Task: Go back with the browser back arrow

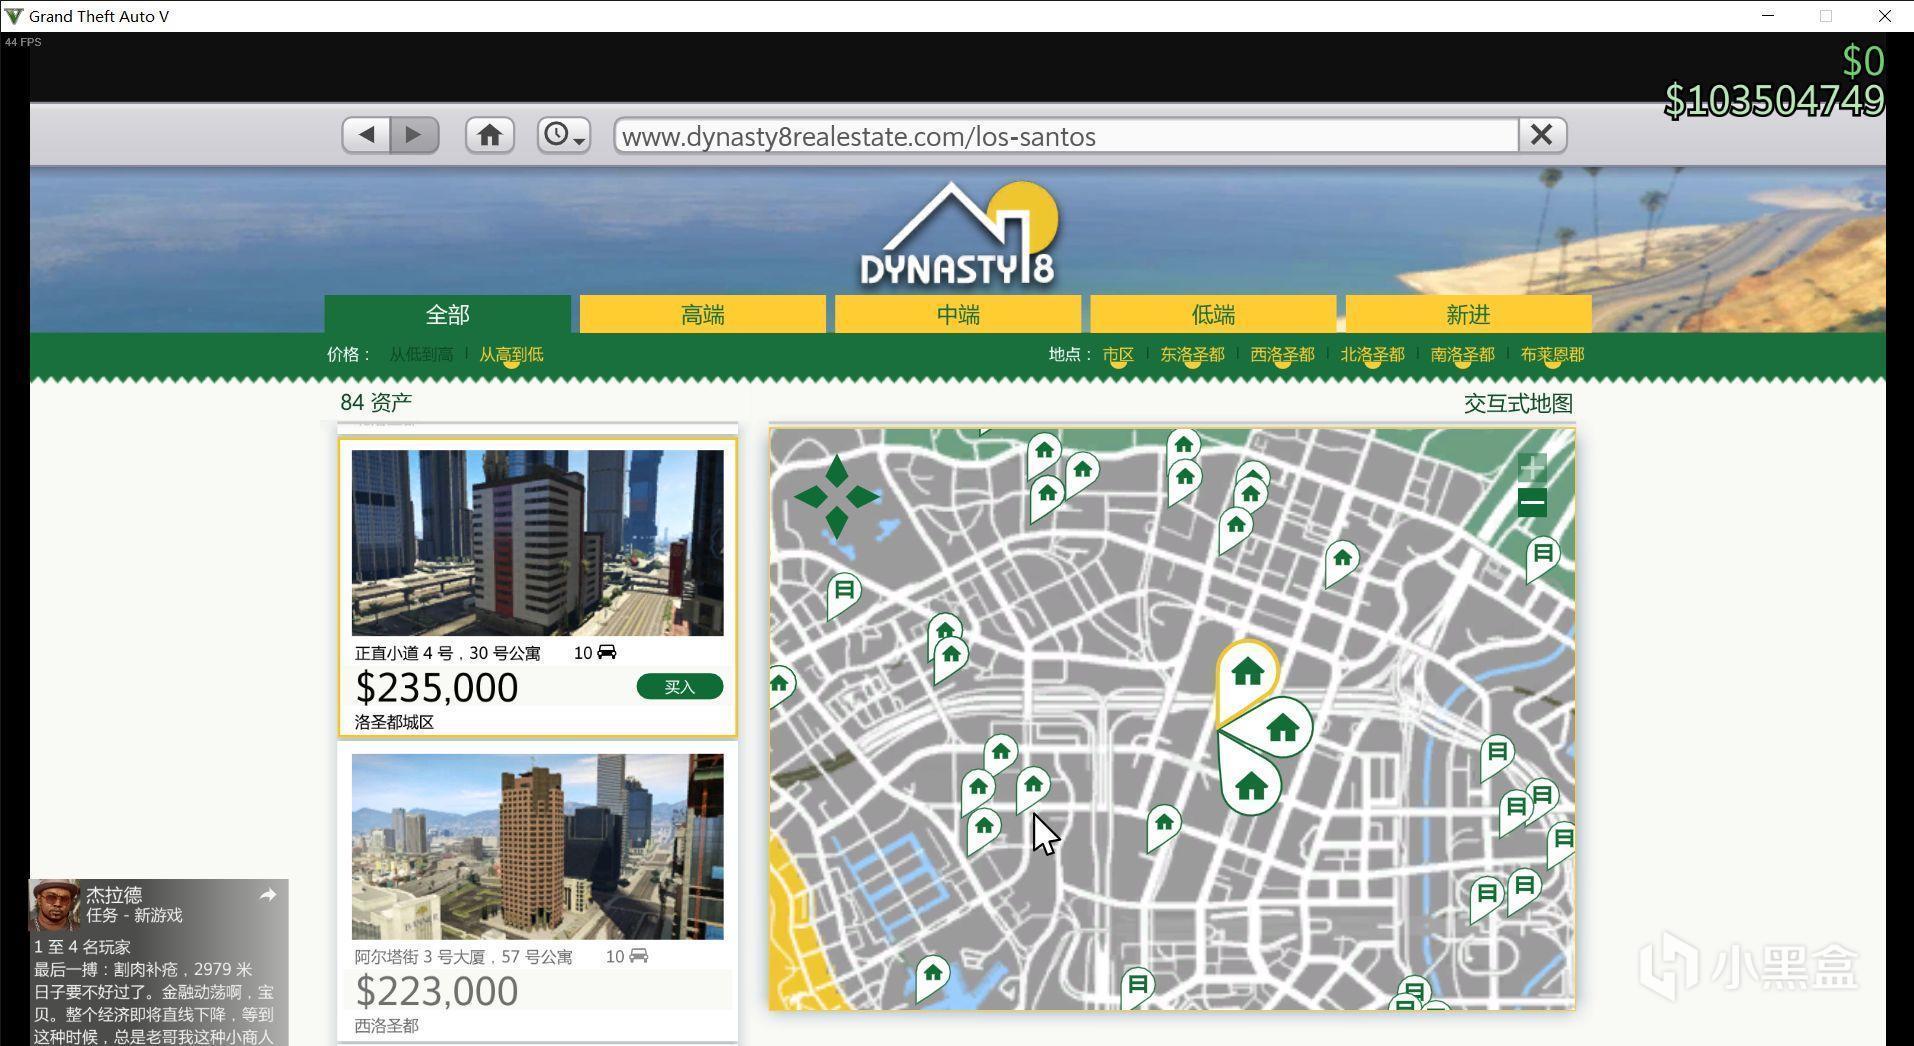Action: (x=366, y=135)
